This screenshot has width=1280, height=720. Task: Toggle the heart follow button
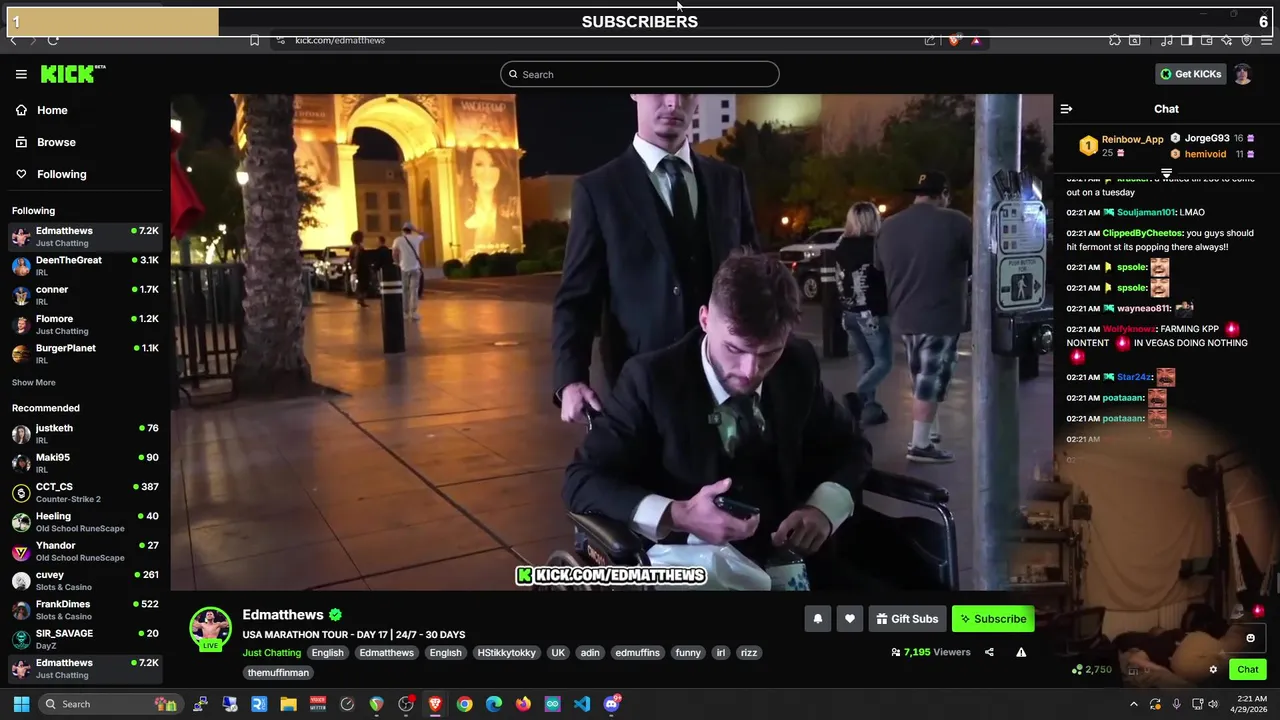click(x=850, y=619)
